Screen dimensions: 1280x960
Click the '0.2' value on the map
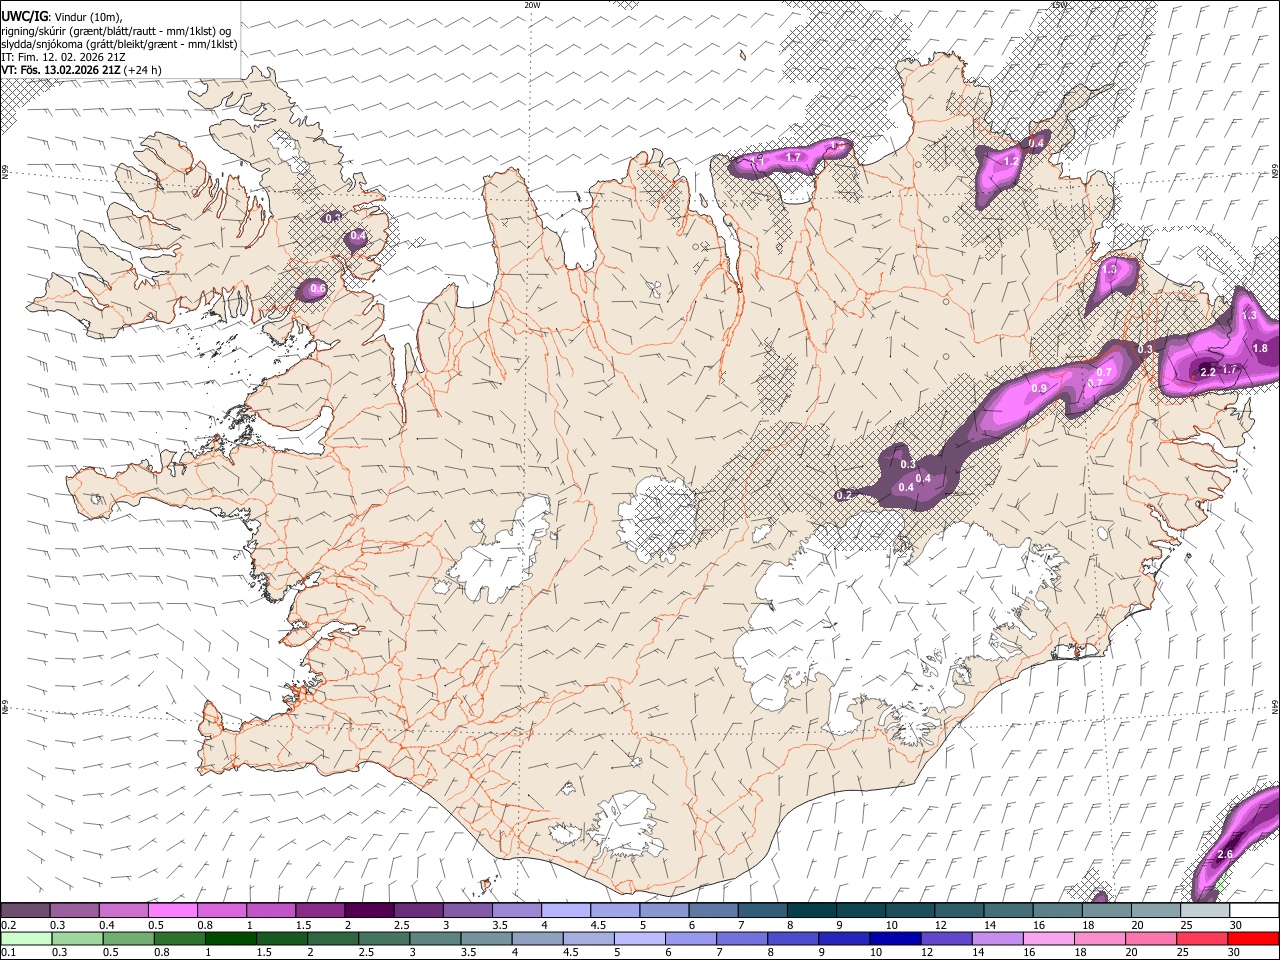coord(843,495)
